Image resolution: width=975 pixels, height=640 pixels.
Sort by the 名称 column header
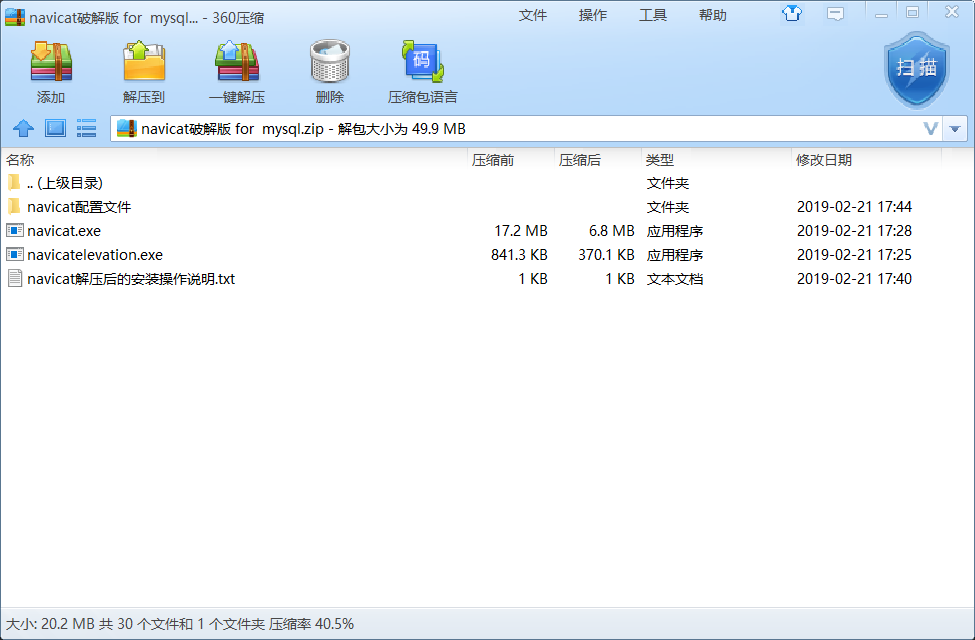234,160
